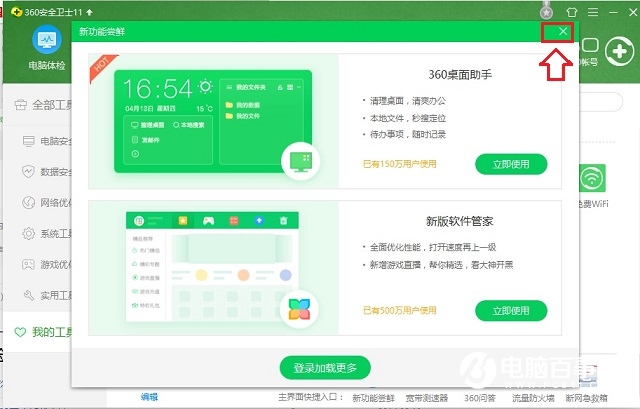Click 全面优化性能，打开速度再上一级 text

click(433, 247)
